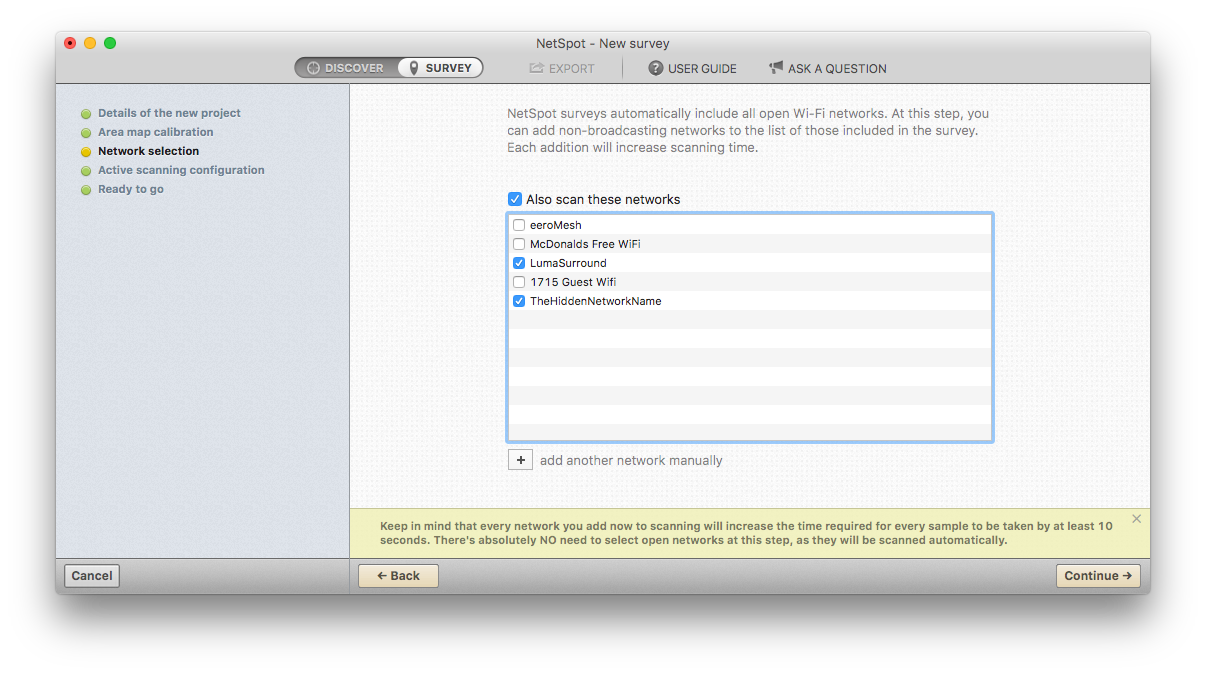Continue to the next step
This screenshot has width=1206, height=674.
pyautogui.click(x=1098, y=576)
